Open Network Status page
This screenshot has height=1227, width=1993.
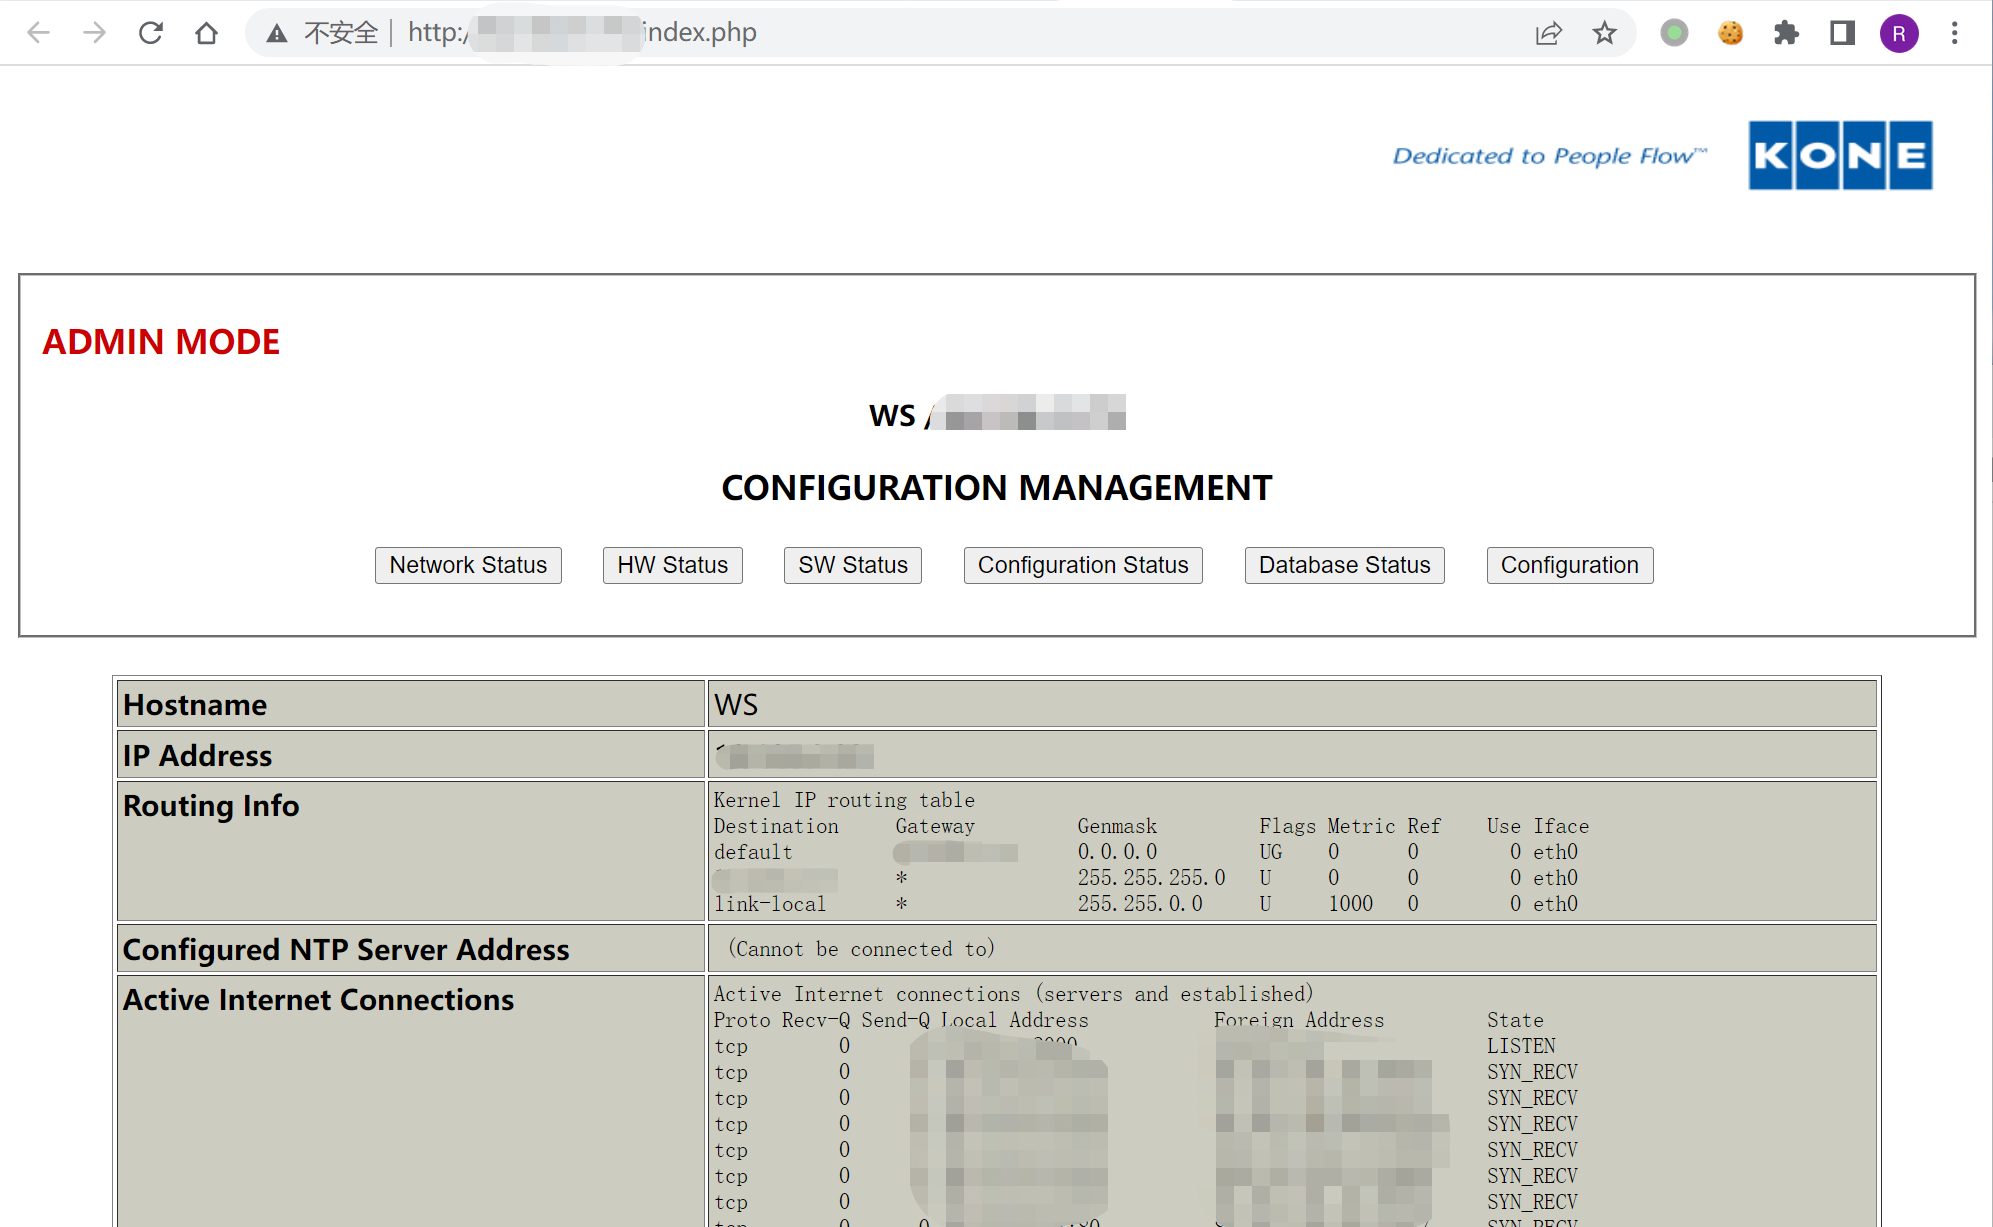coord(468,565)
